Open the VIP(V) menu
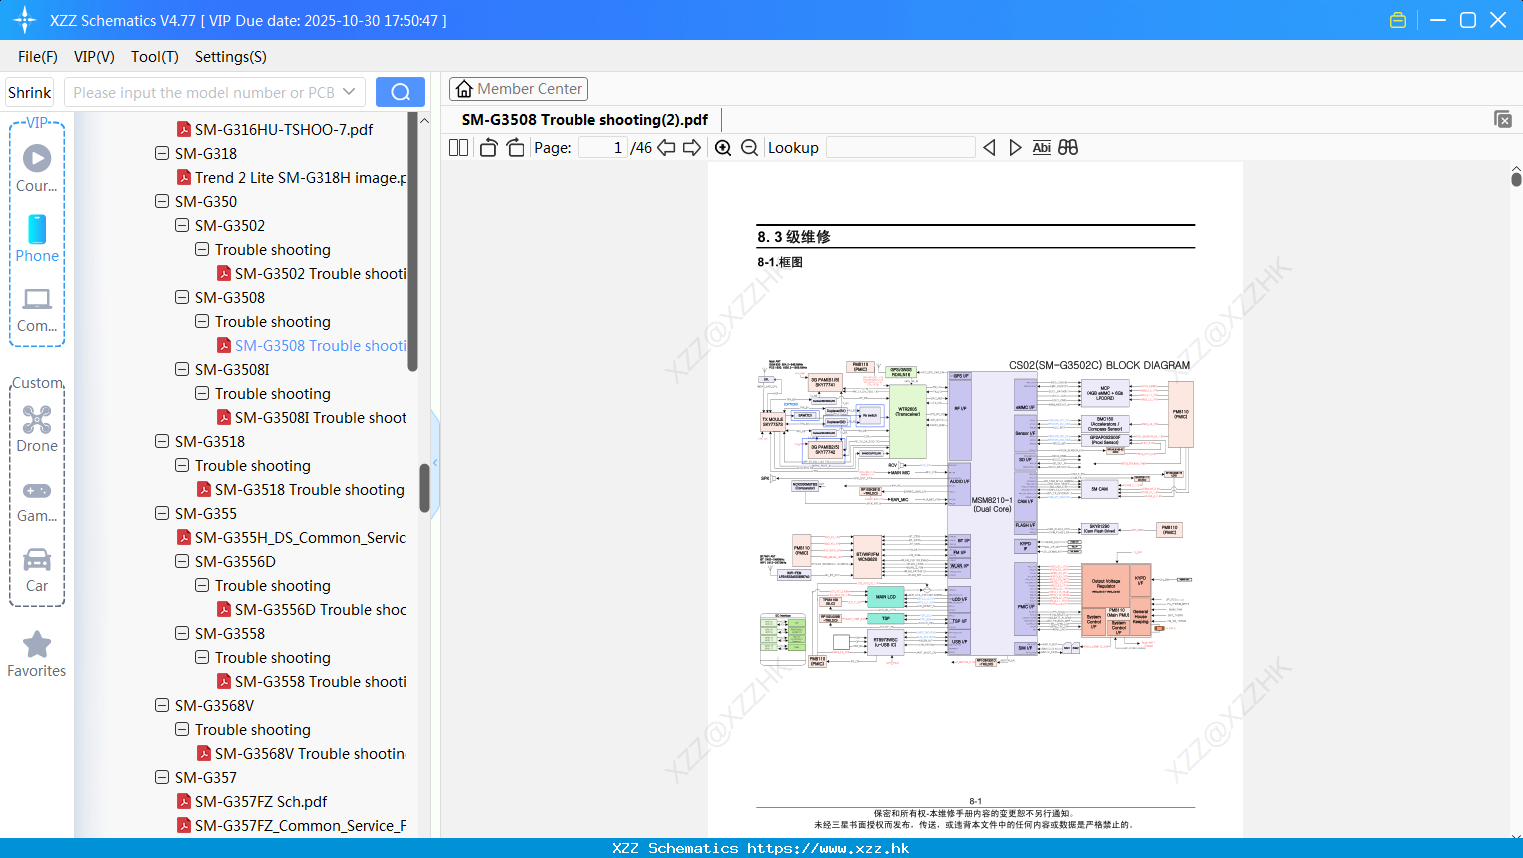 (x=94, y=56)
